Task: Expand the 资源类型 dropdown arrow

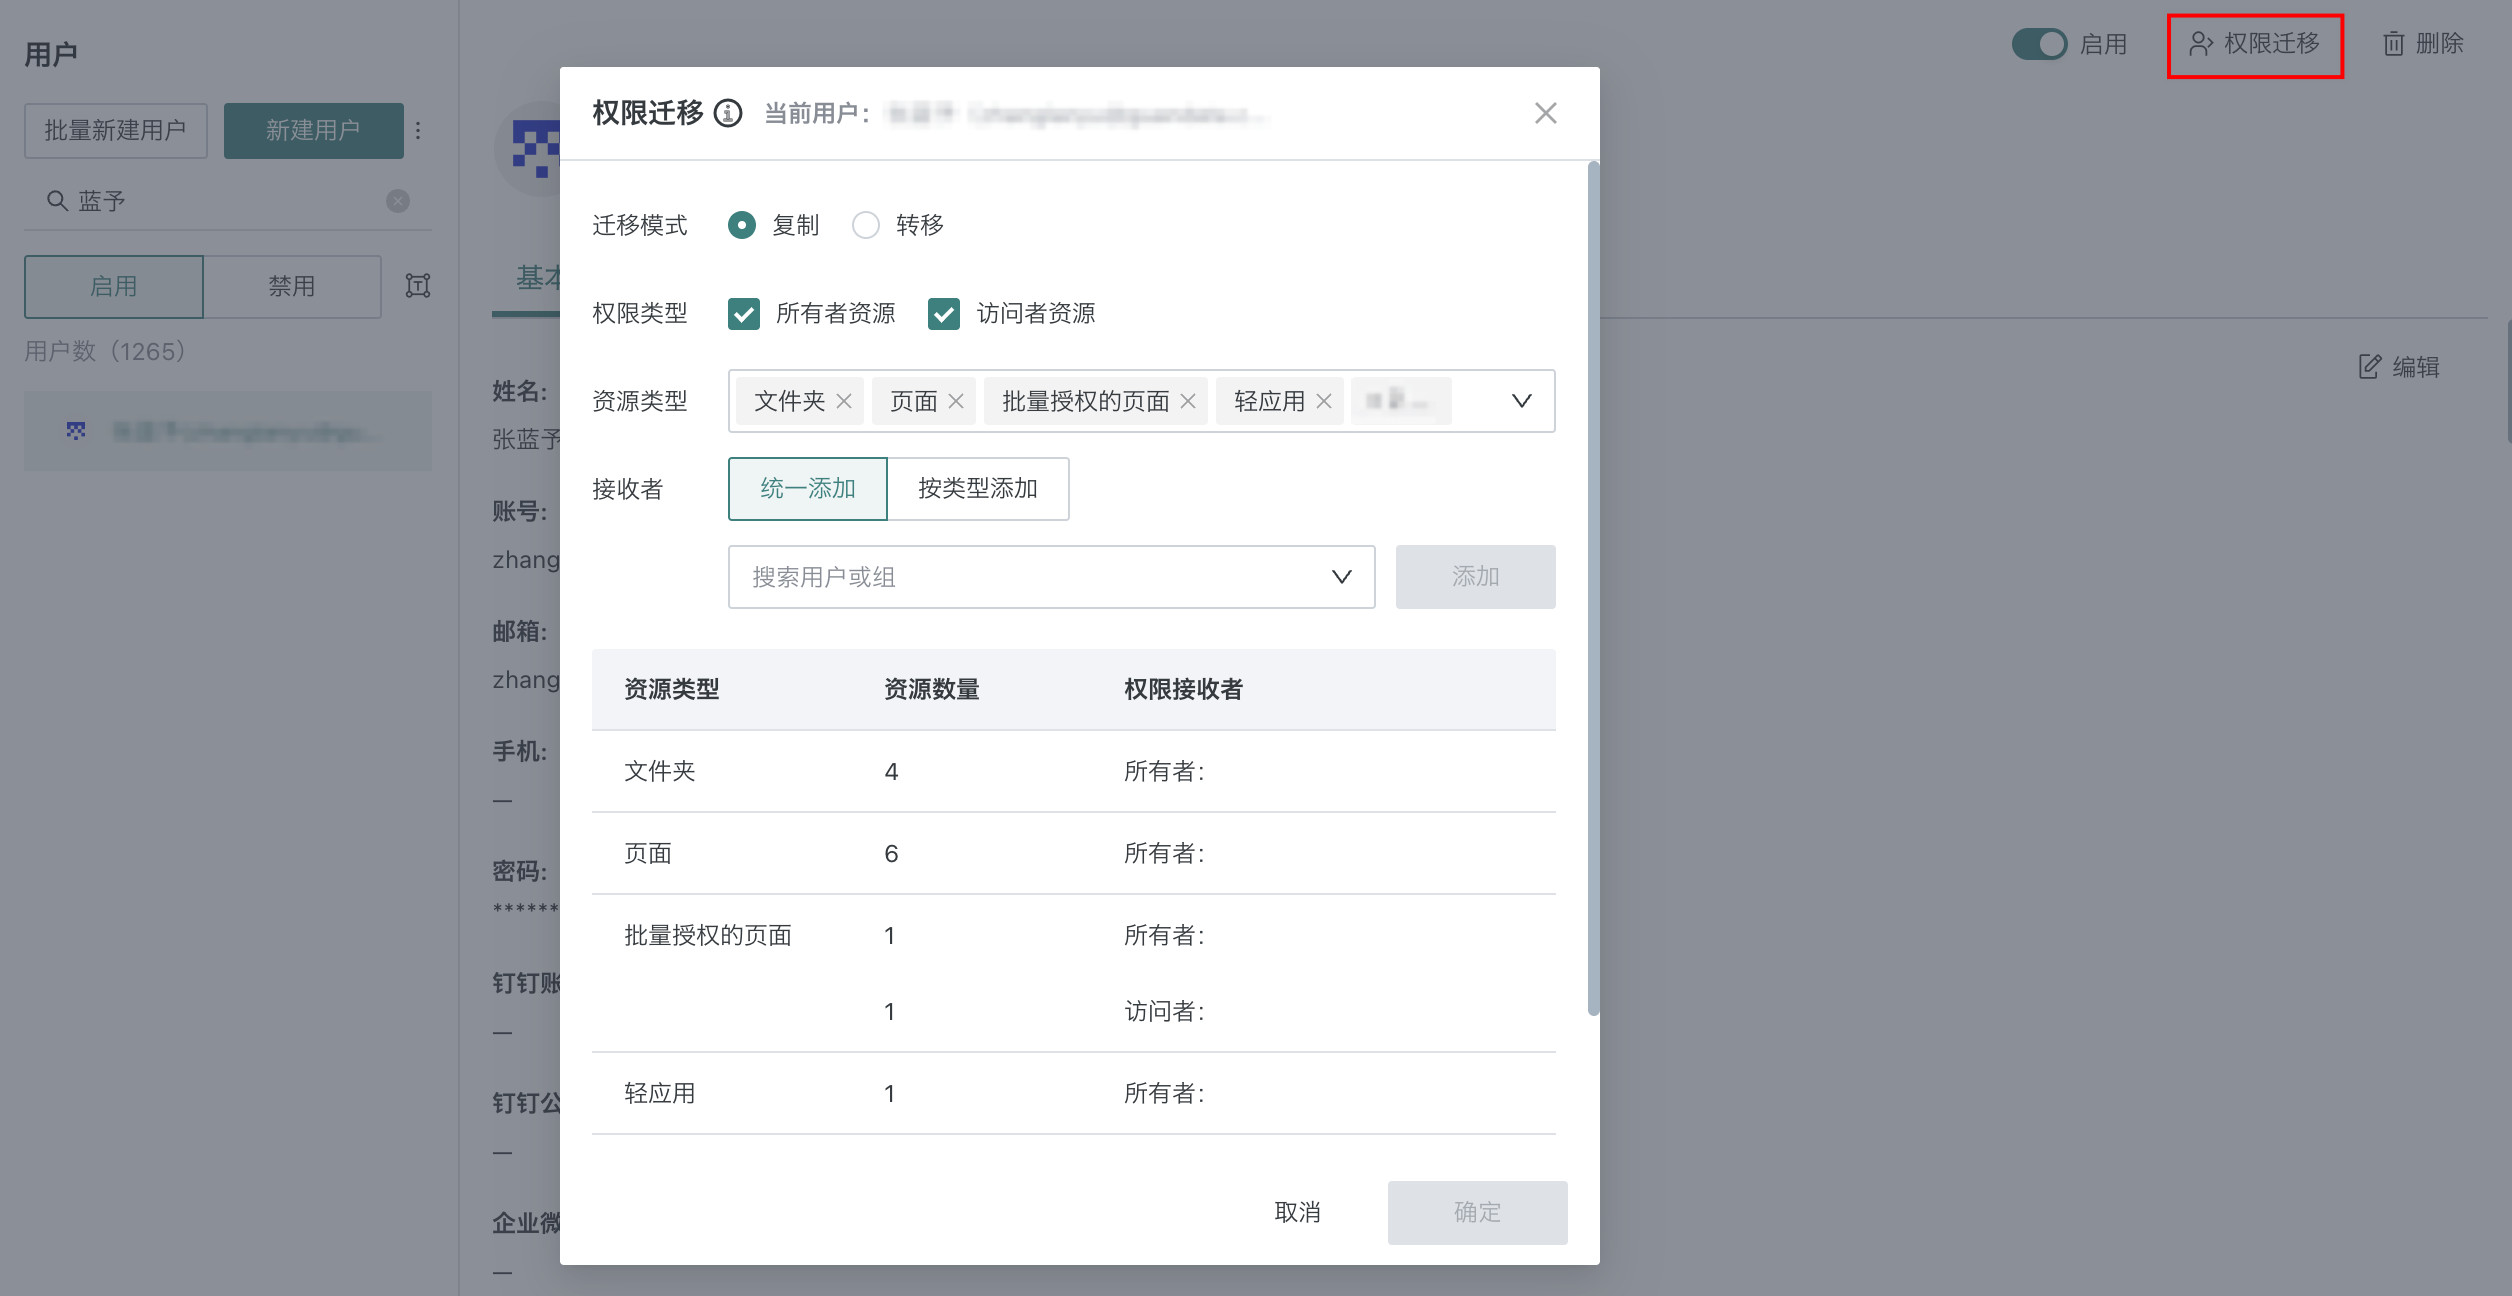Action: pyautogui.click(x=1521, y=401)
